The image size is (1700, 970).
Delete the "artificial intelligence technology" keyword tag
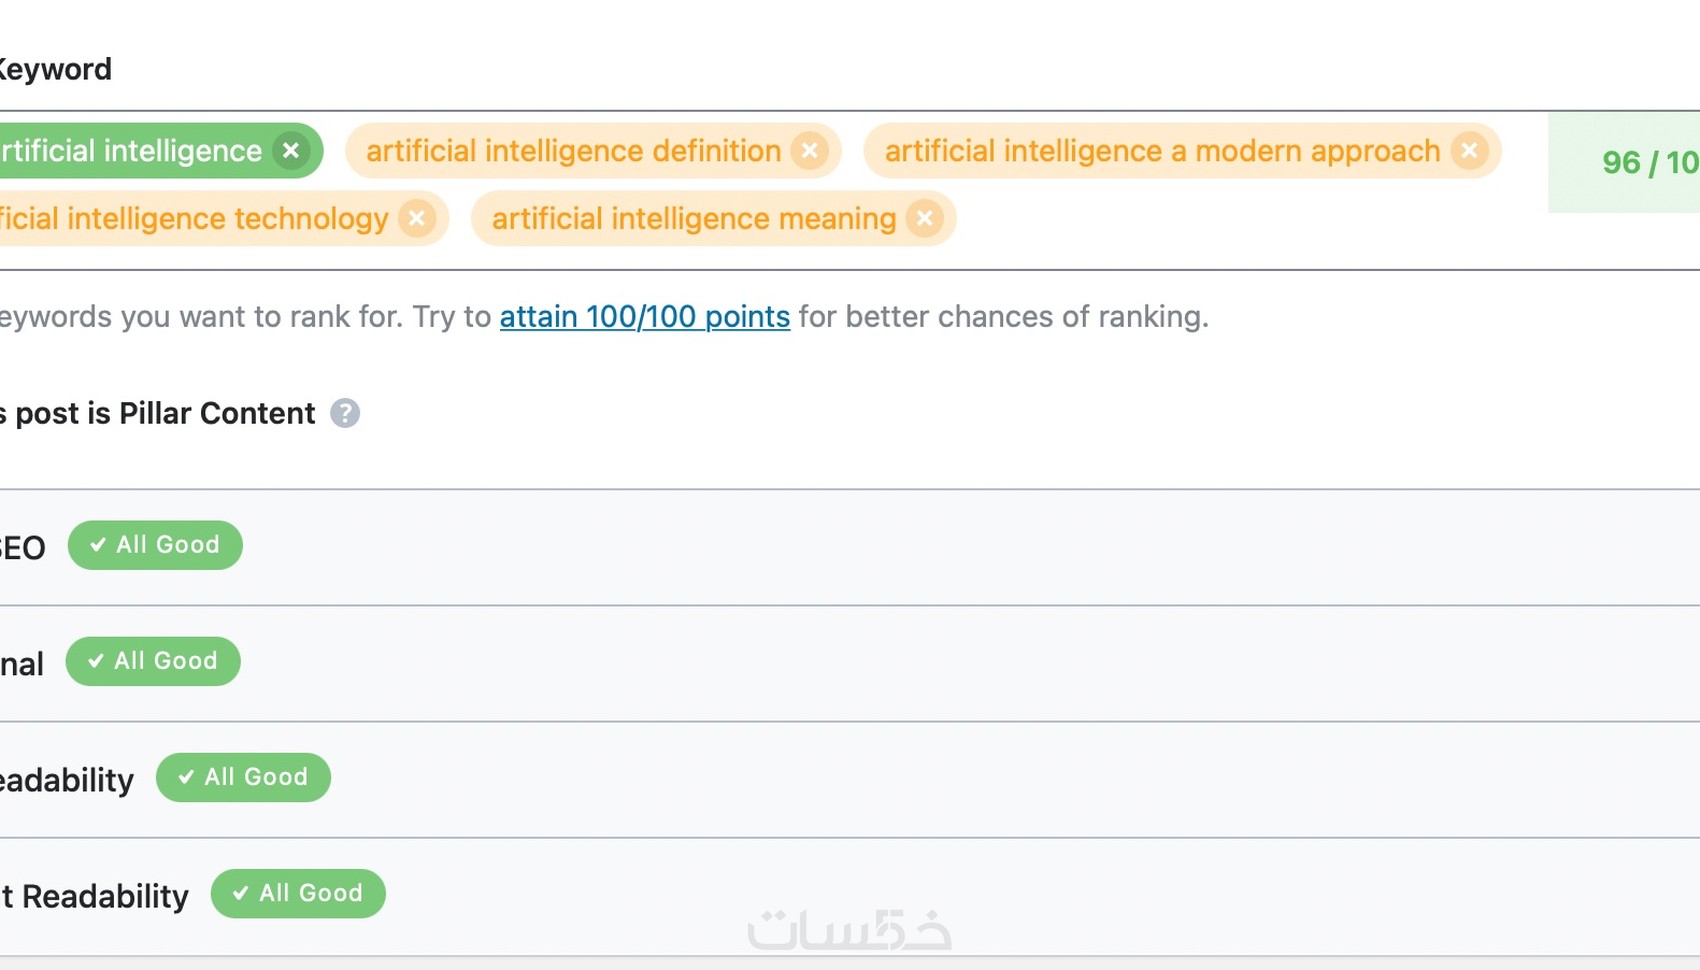pos(417,218)
